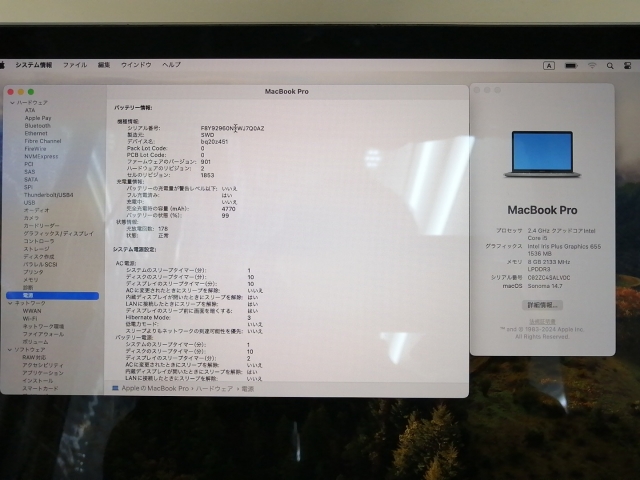Click the computer icon in path bar
This screenshot has height=480, width=640.
115,389
